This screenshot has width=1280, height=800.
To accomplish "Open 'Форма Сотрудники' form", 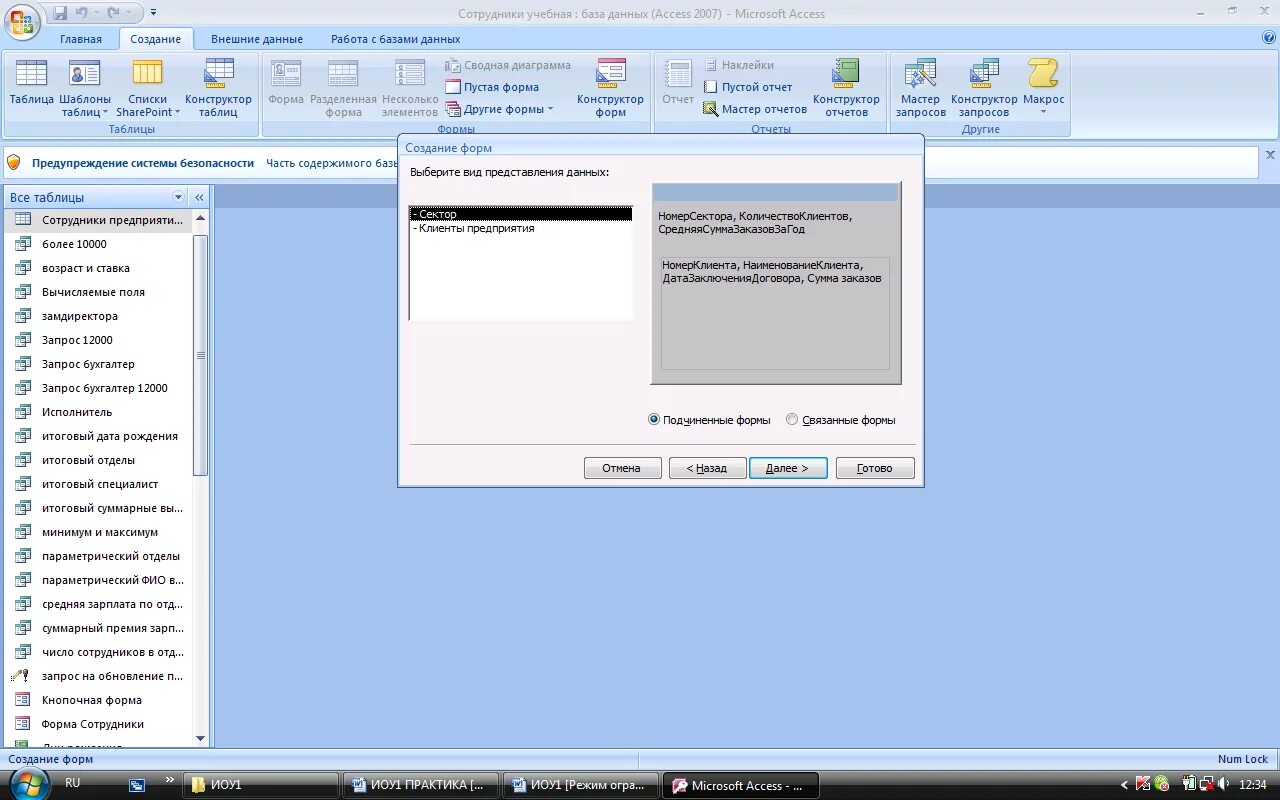I will pos(98,724).
